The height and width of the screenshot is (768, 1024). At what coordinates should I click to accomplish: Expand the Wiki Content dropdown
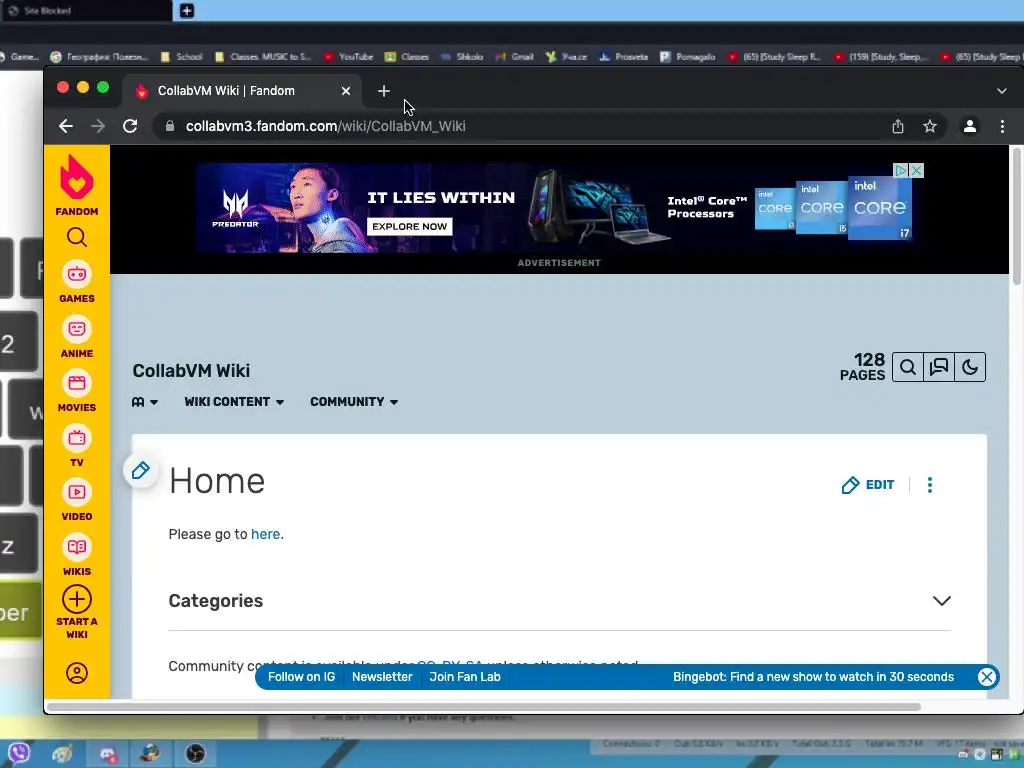tap(234, 402)
